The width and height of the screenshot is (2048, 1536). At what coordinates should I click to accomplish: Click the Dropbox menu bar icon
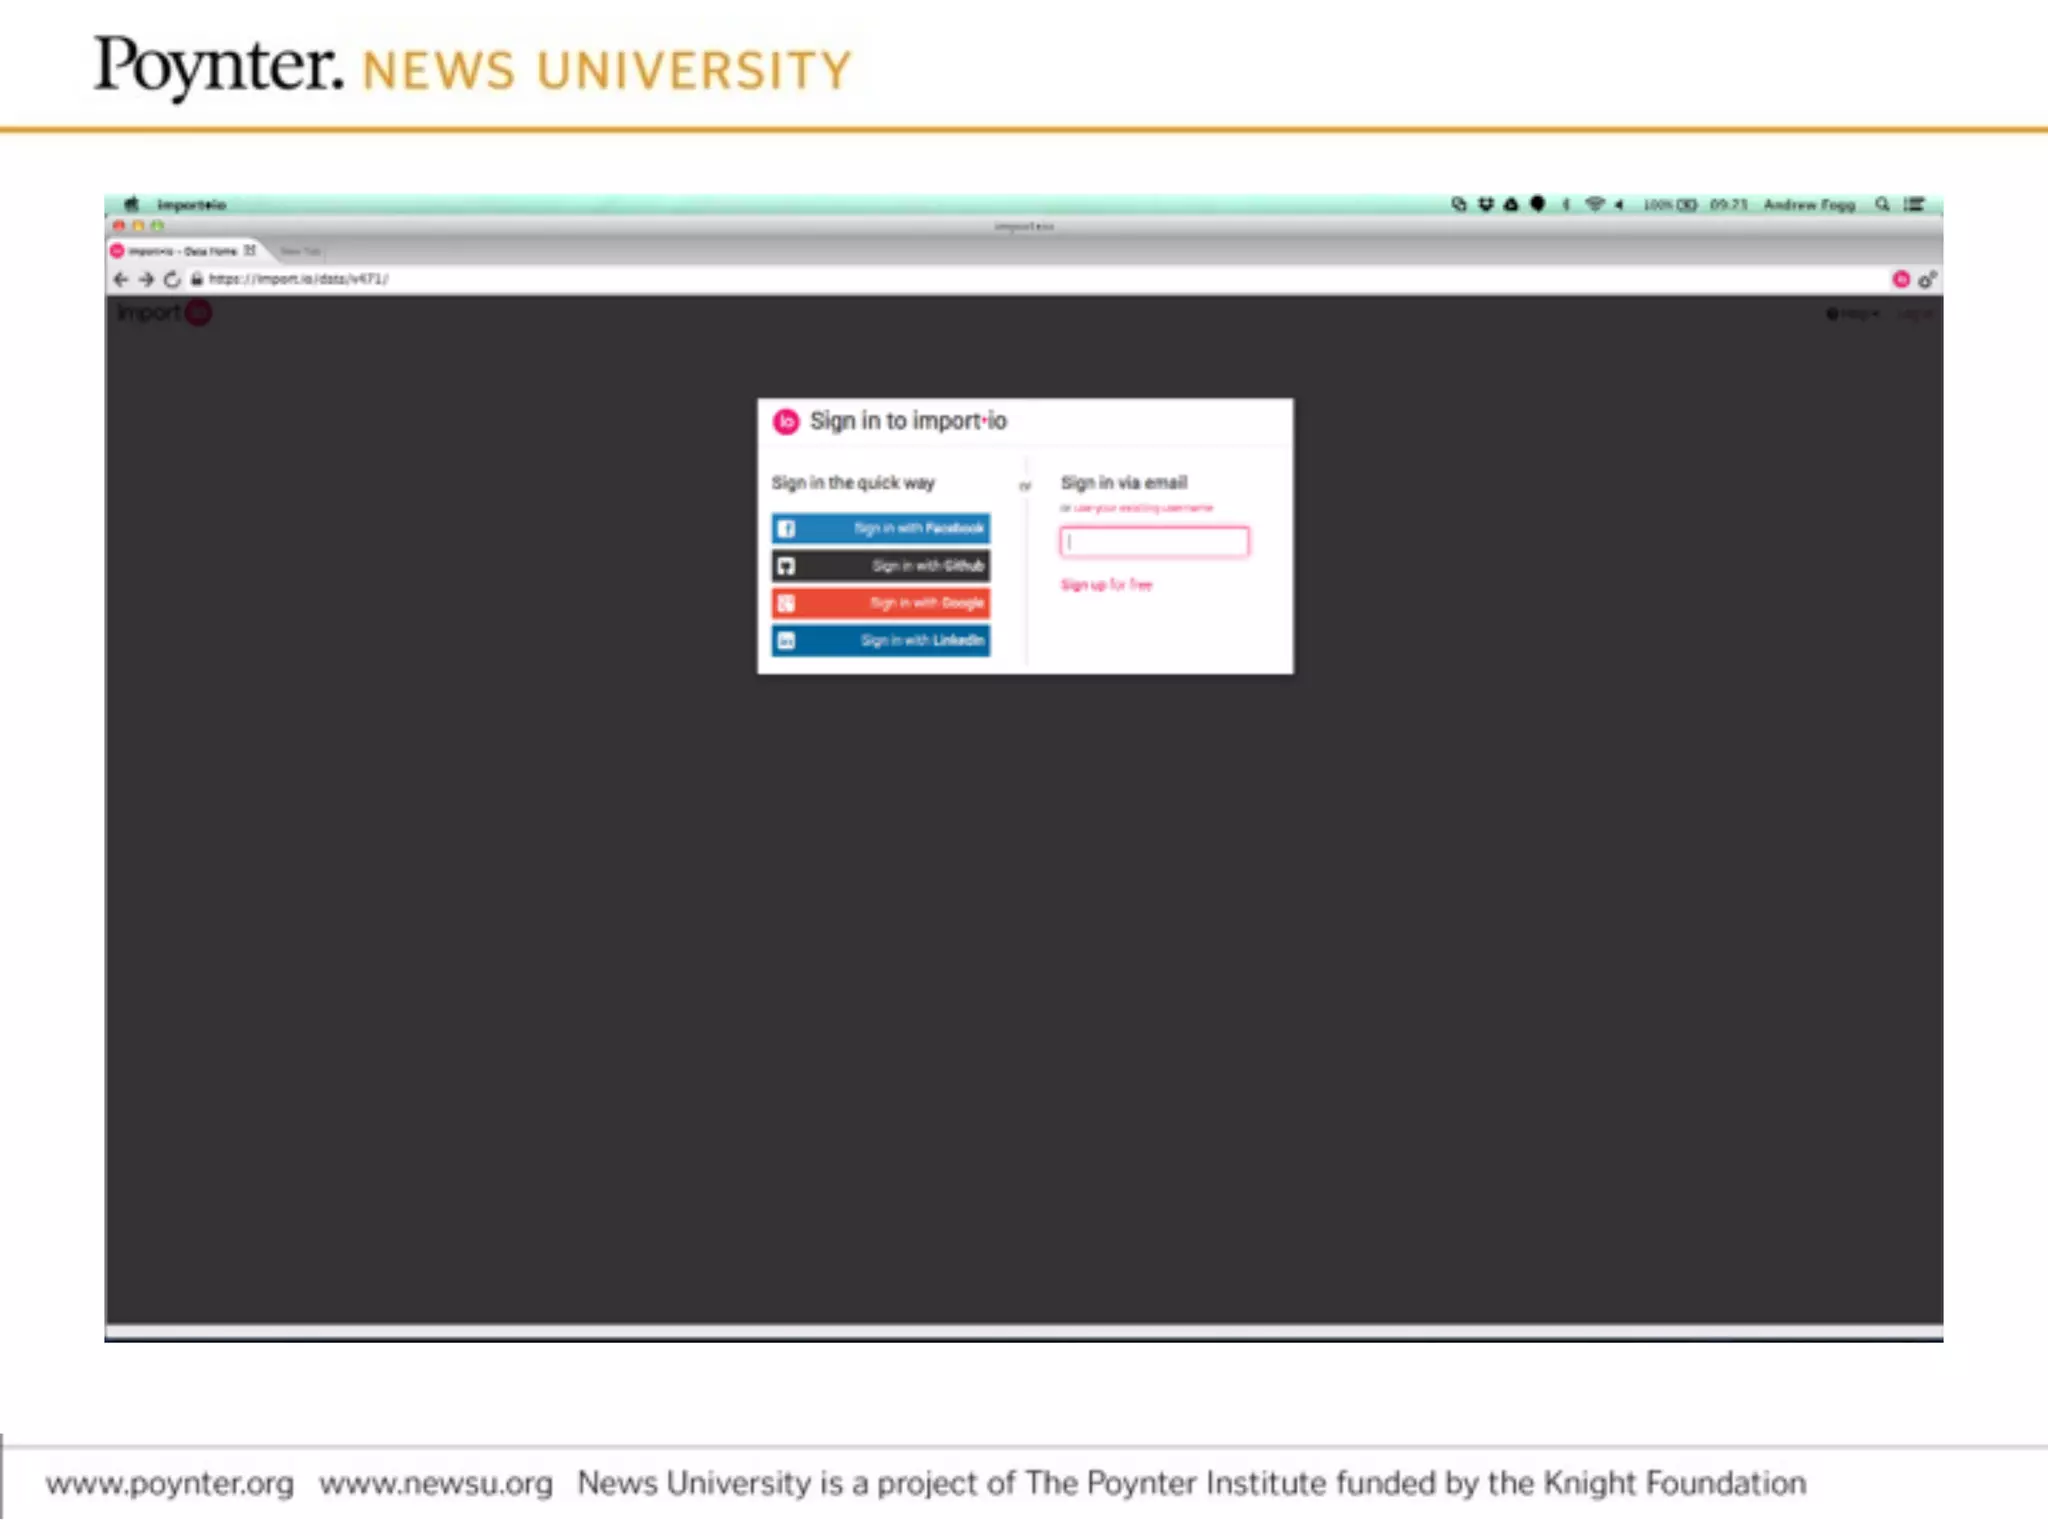pyautogui.click(x=1486, y=204)
